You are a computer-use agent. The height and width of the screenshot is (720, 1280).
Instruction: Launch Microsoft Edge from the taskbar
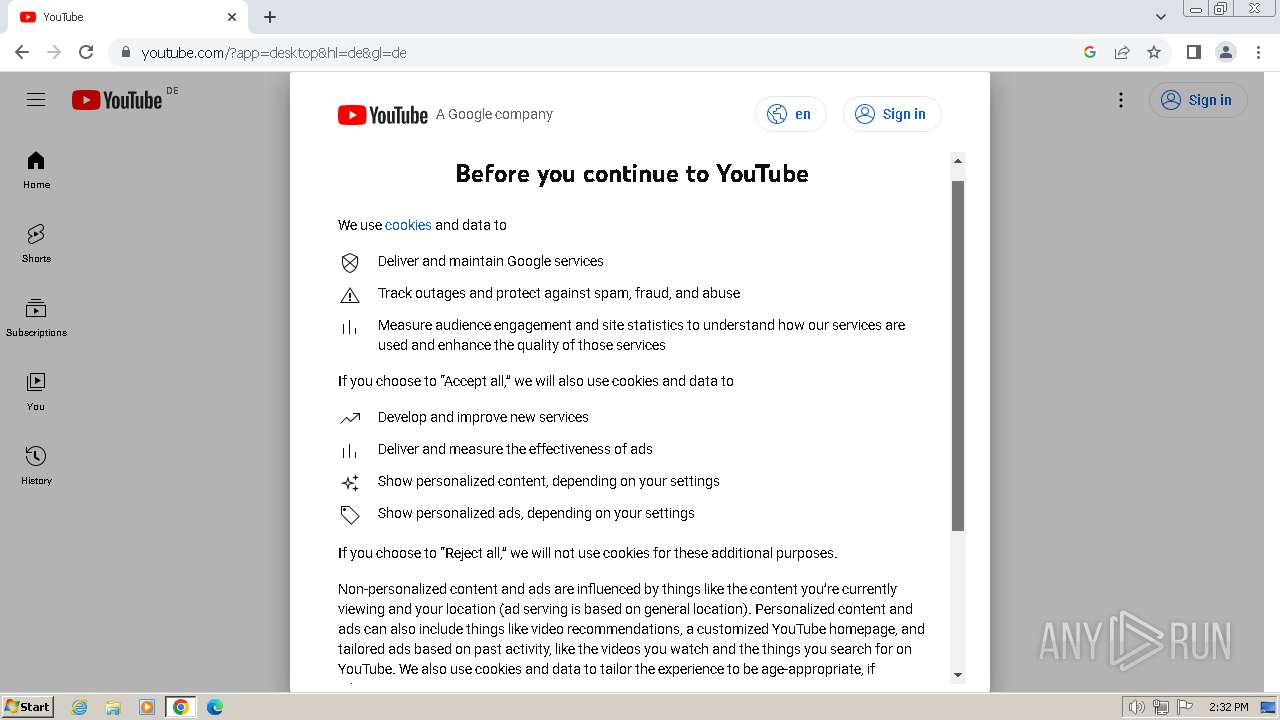pos(214,707)
